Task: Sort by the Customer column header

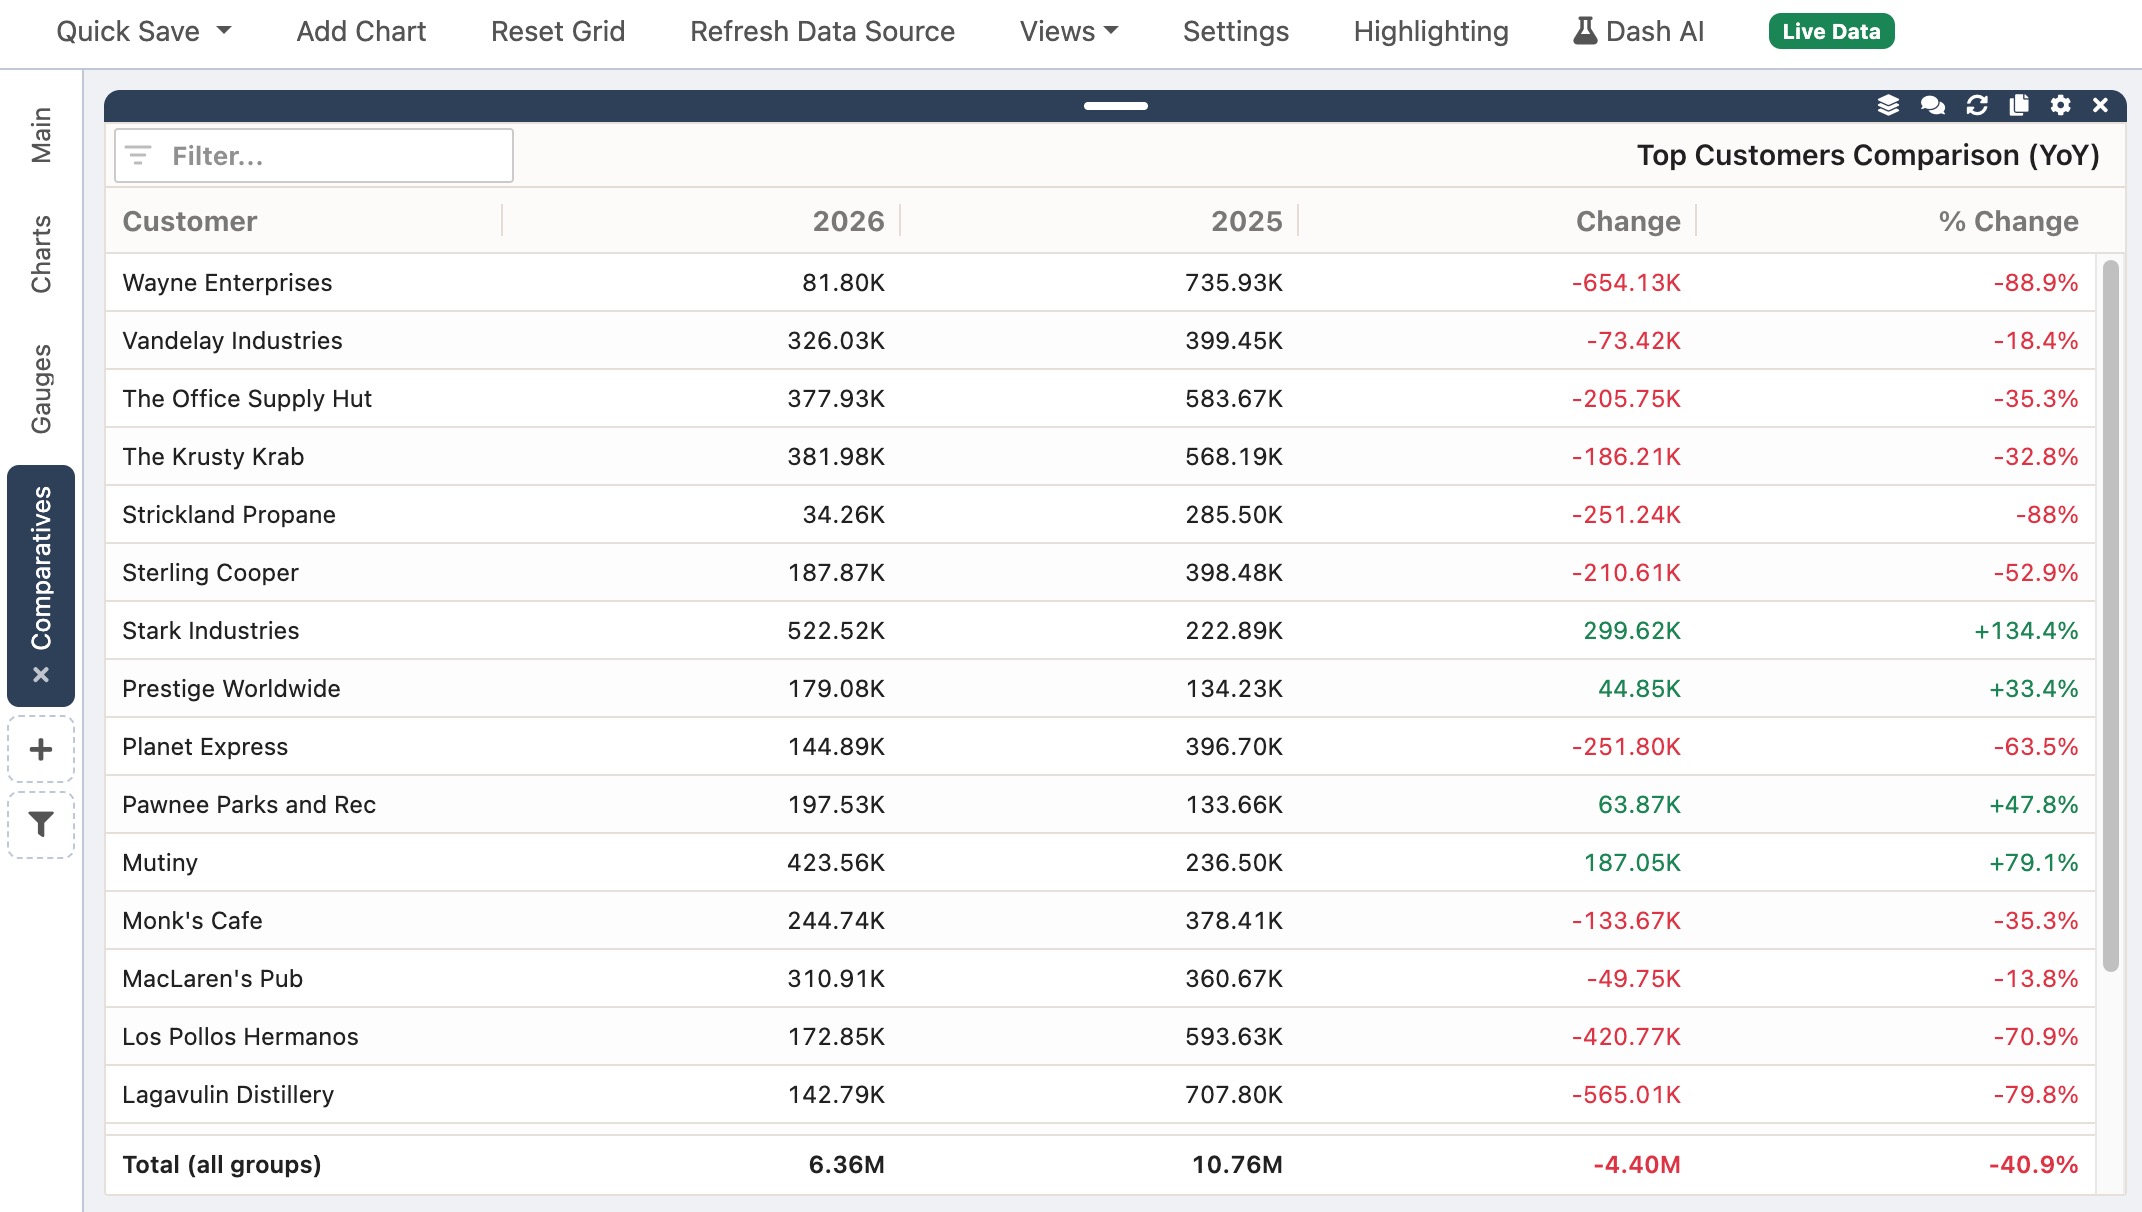Action: [190, 221]
